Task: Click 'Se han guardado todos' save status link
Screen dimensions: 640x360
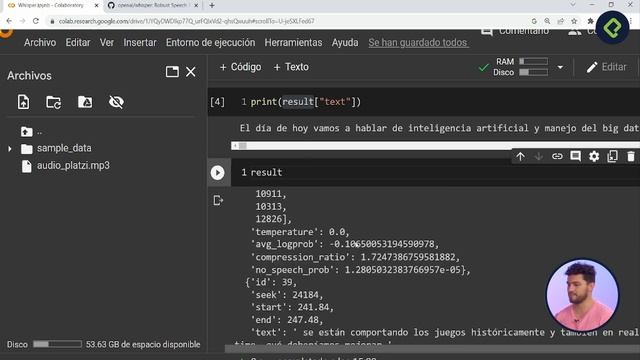Action: tap(418, 42)
